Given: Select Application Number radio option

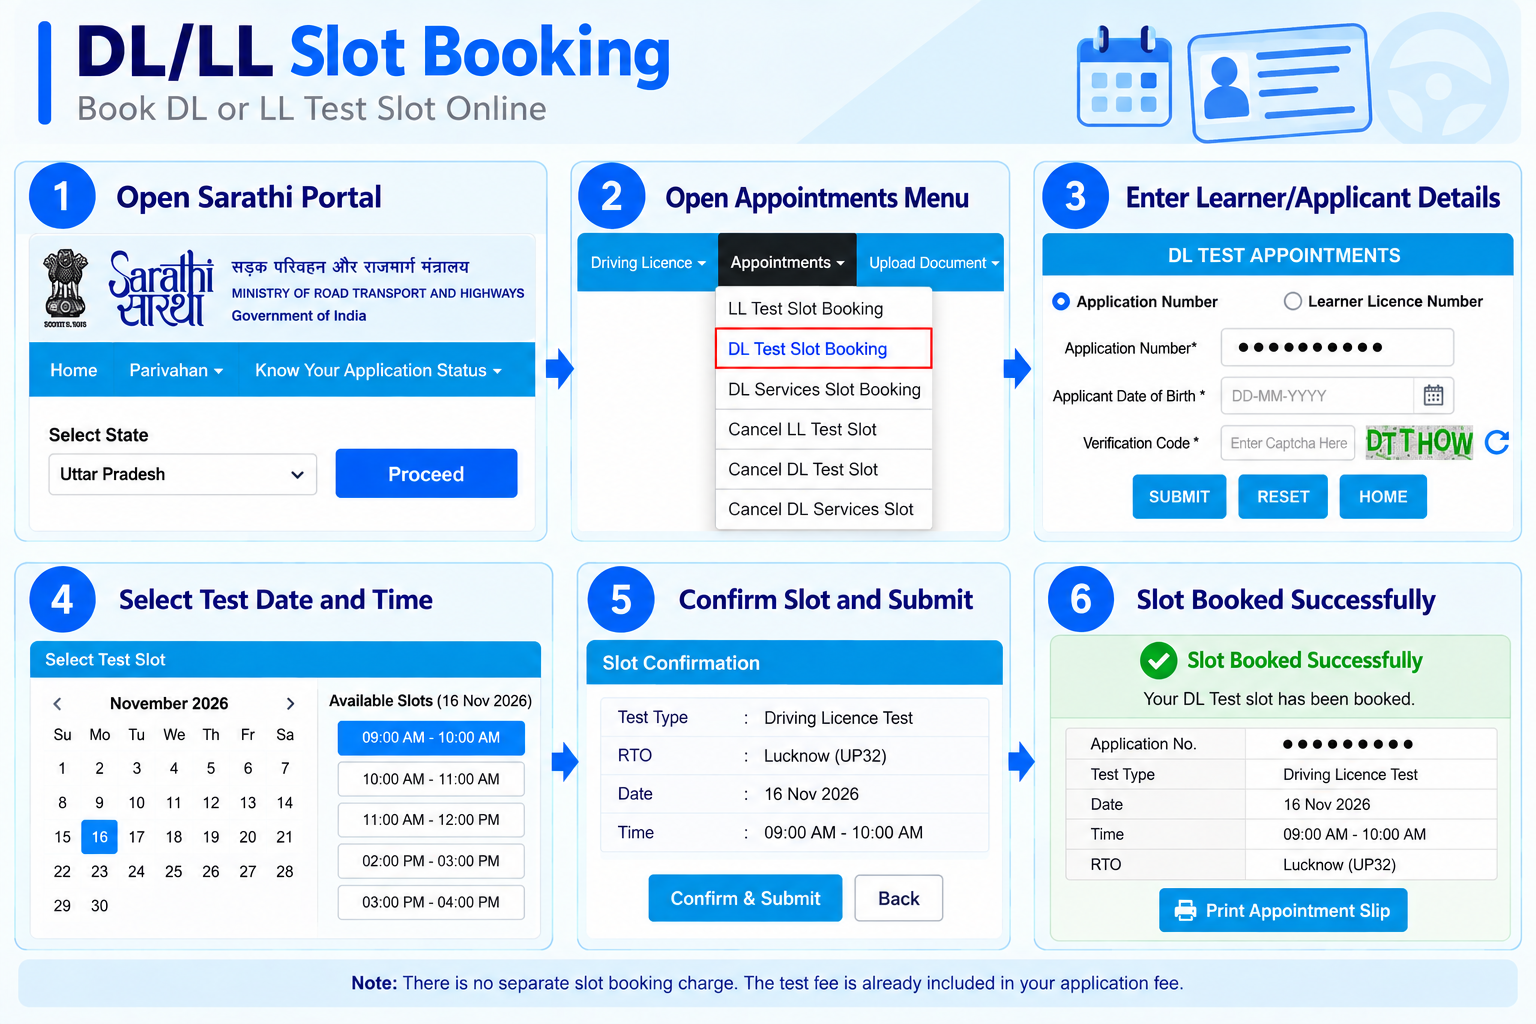Looking at the screenshot, I should (1061, 301).
